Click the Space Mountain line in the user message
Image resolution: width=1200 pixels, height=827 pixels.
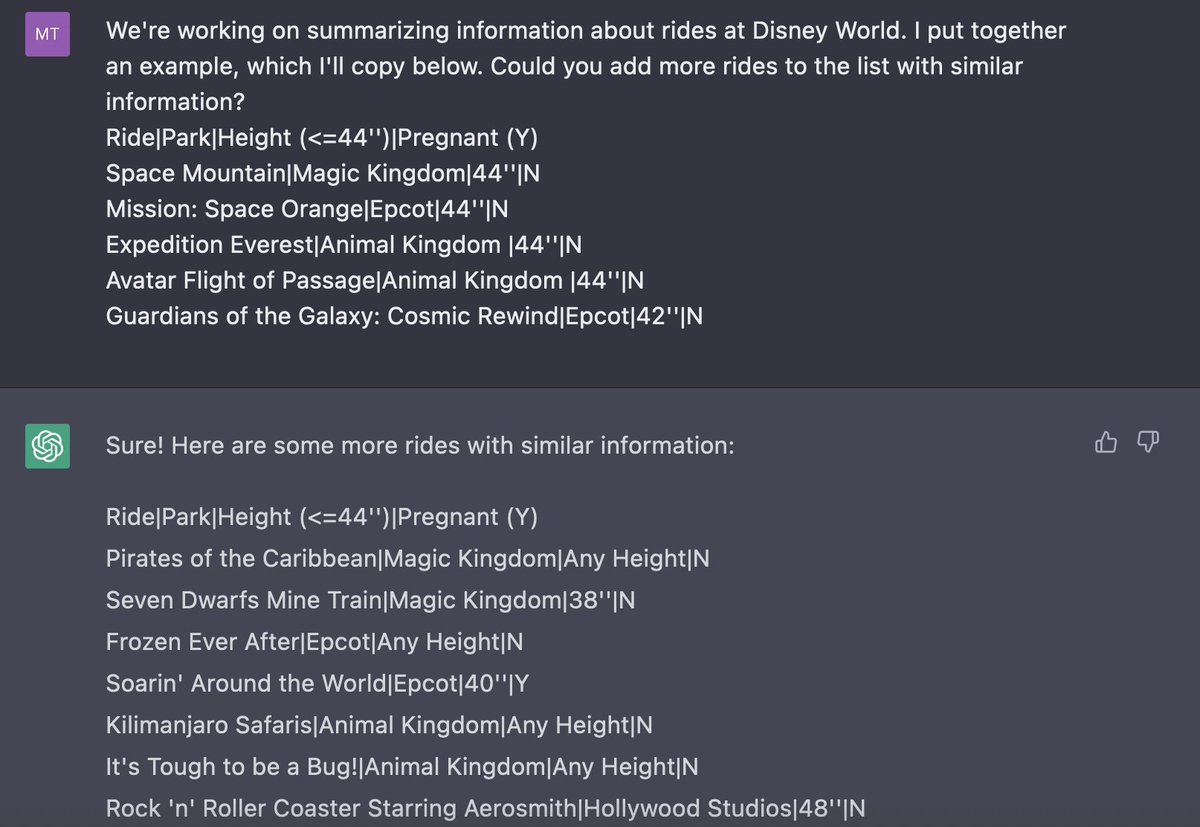tap(323, 173)
